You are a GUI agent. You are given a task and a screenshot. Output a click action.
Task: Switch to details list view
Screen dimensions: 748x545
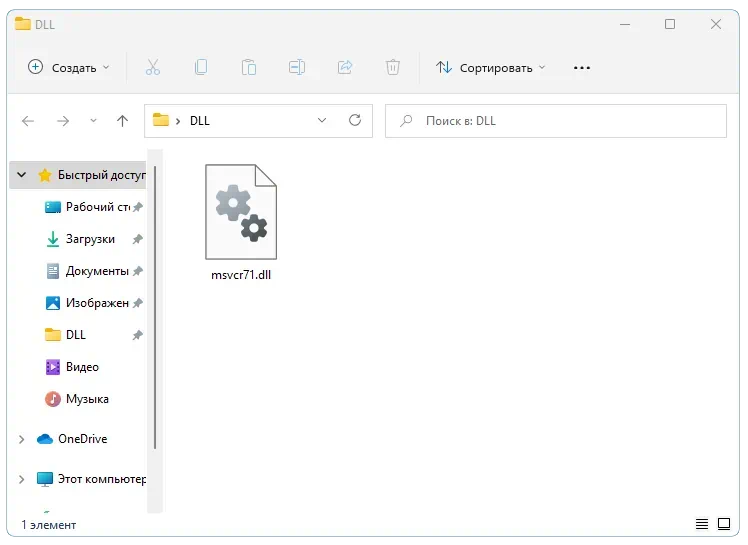[x=702, y=524]
